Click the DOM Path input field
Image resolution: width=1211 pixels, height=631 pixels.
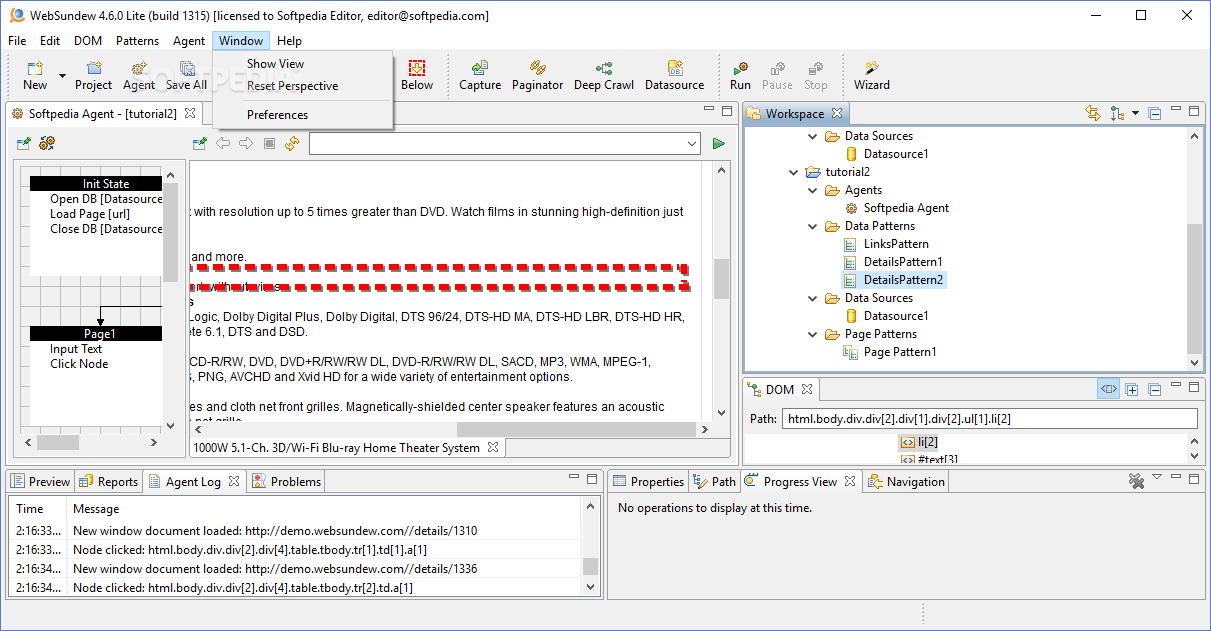(988, 419)
